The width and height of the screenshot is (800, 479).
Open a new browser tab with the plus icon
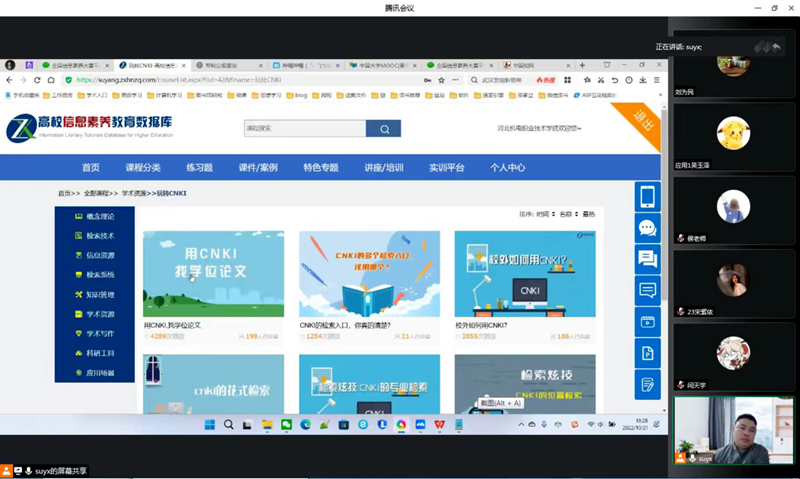point(582,65)
